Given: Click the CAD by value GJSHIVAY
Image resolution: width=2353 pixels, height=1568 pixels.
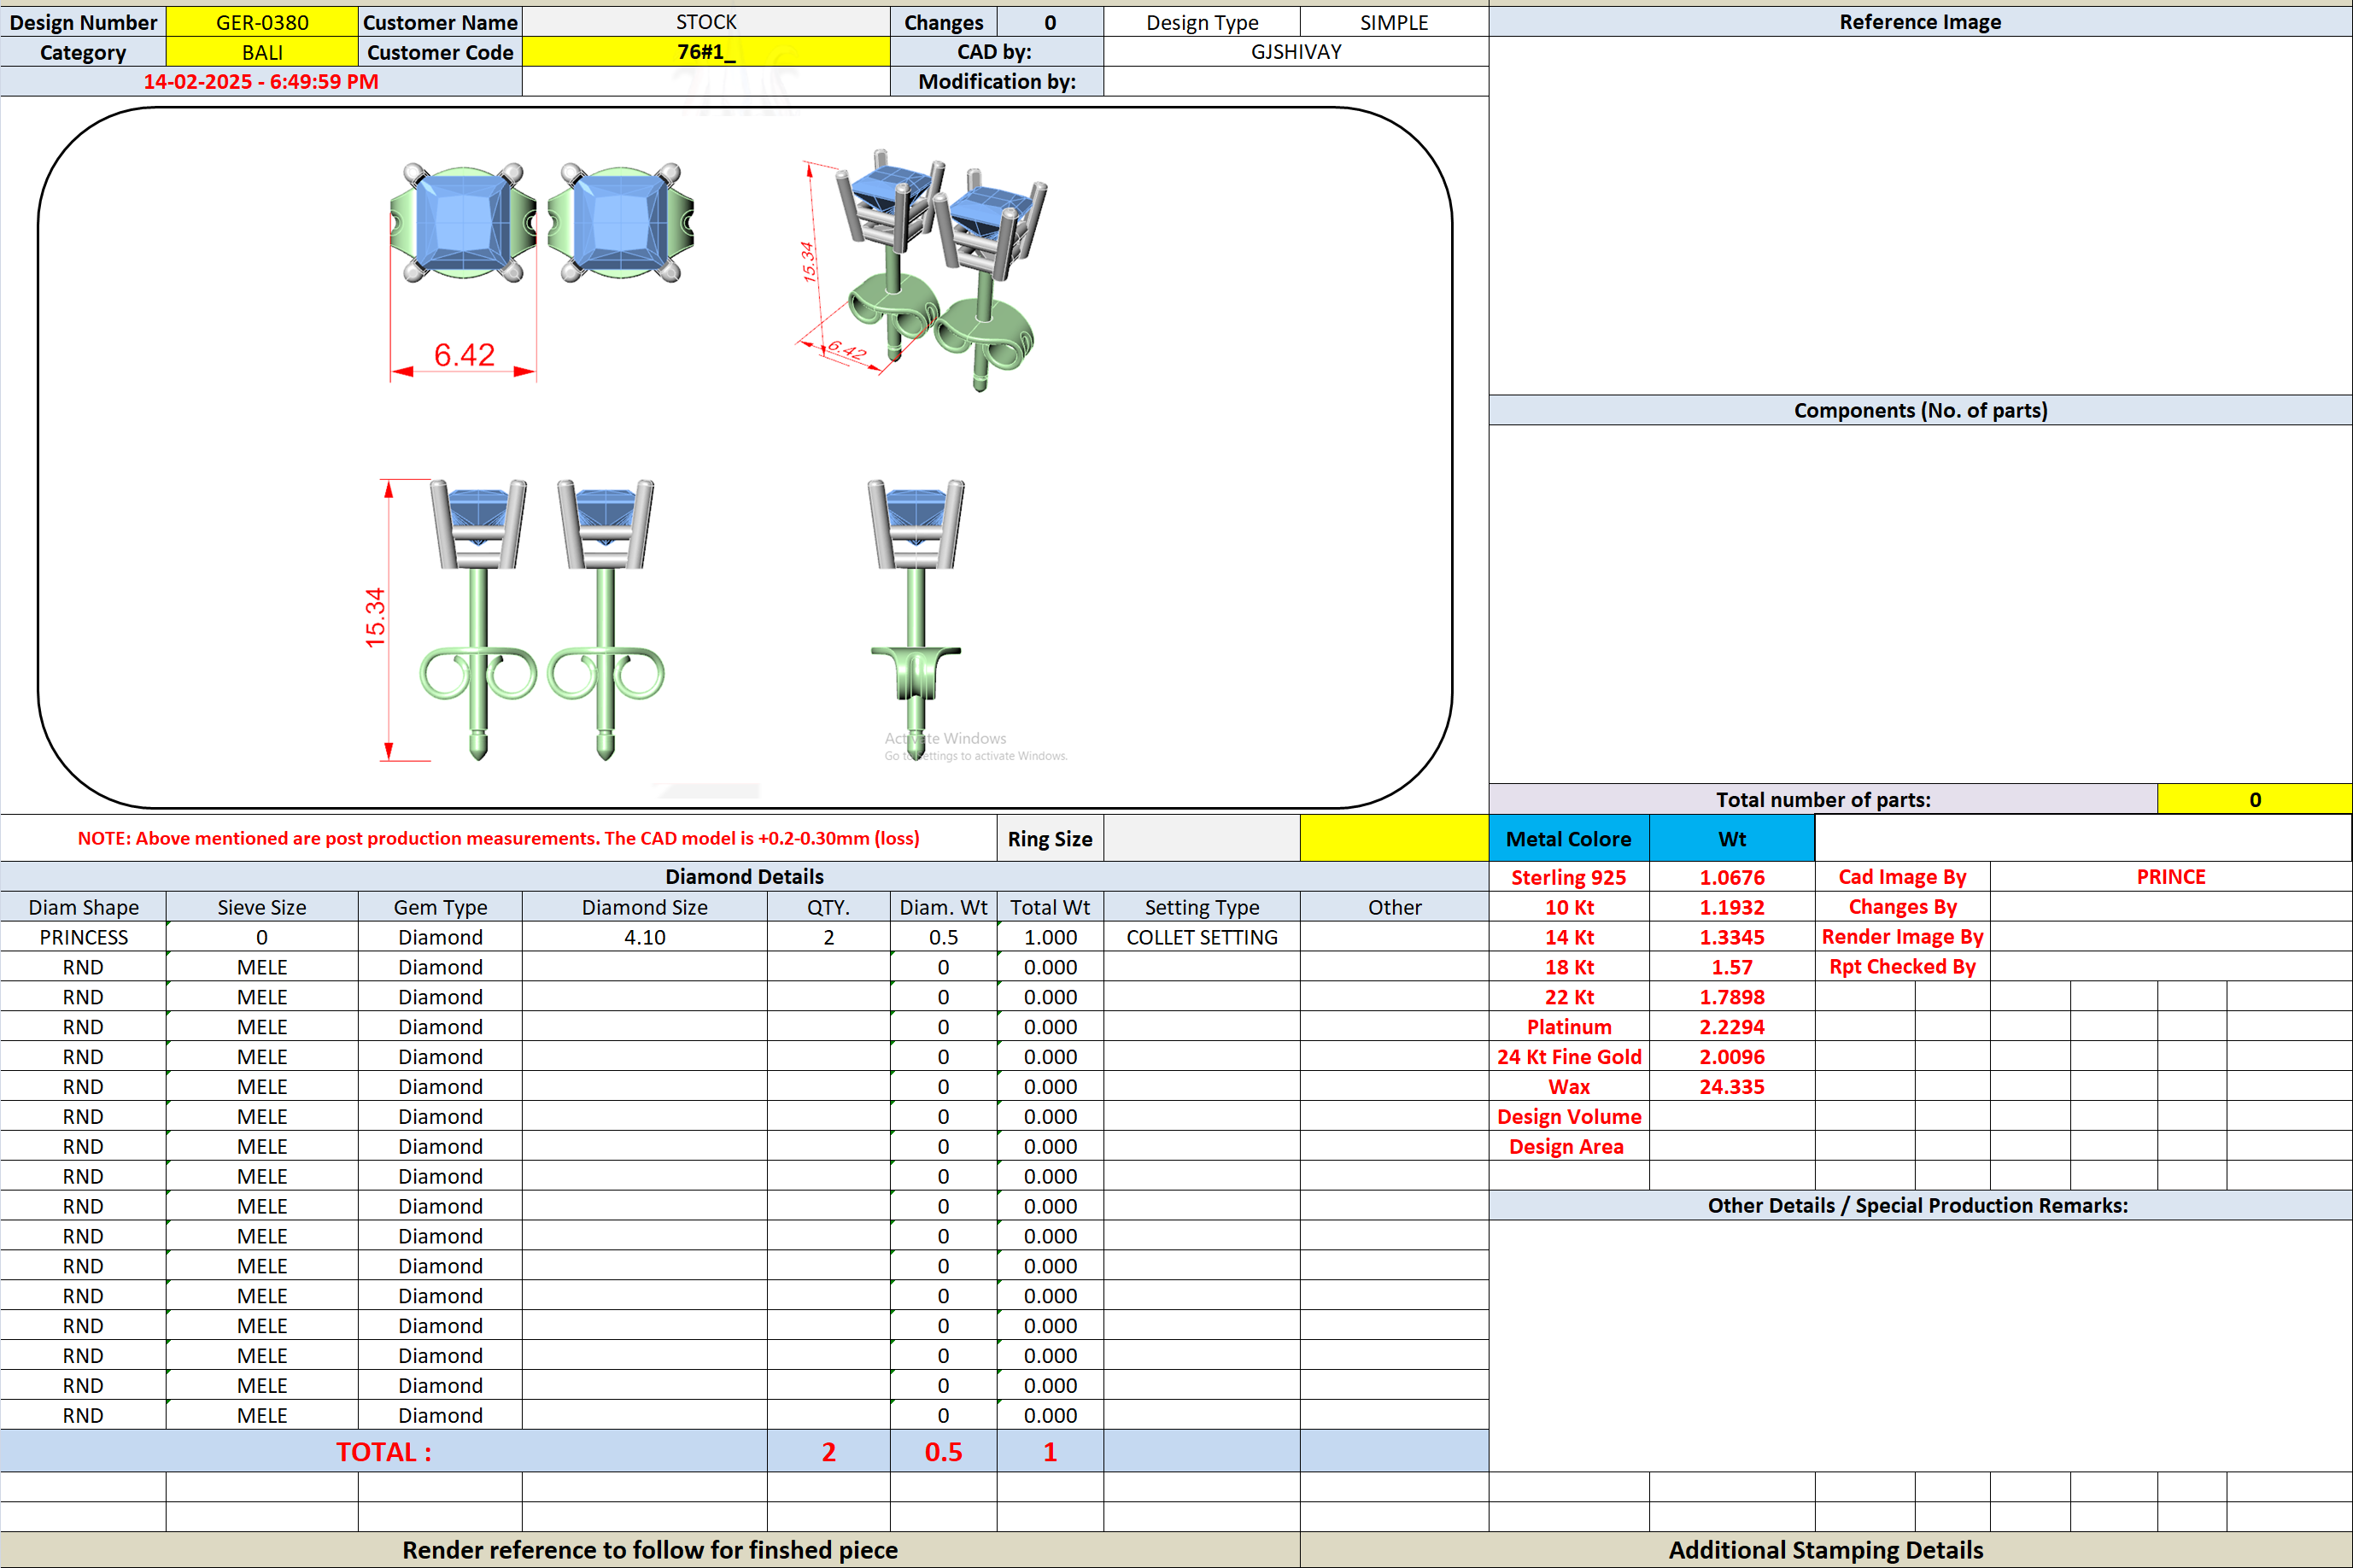Looking at the screenshot, I should 1296,52.
